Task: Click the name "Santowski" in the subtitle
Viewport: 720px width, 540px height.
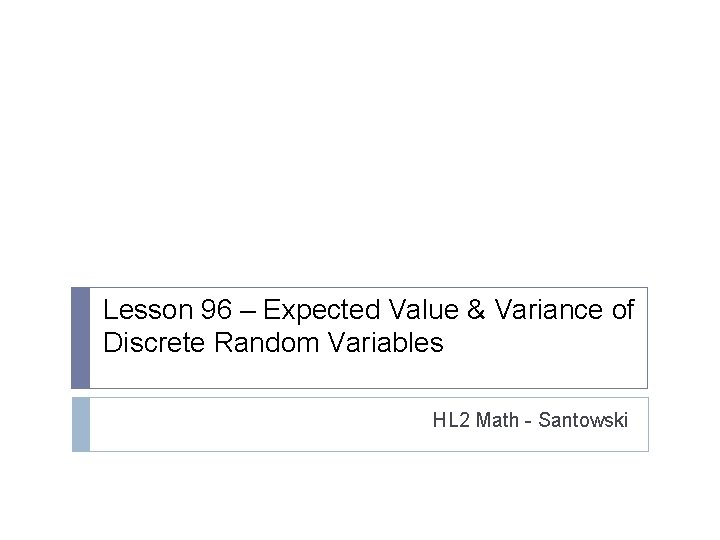Action: (x=583, y=420)
